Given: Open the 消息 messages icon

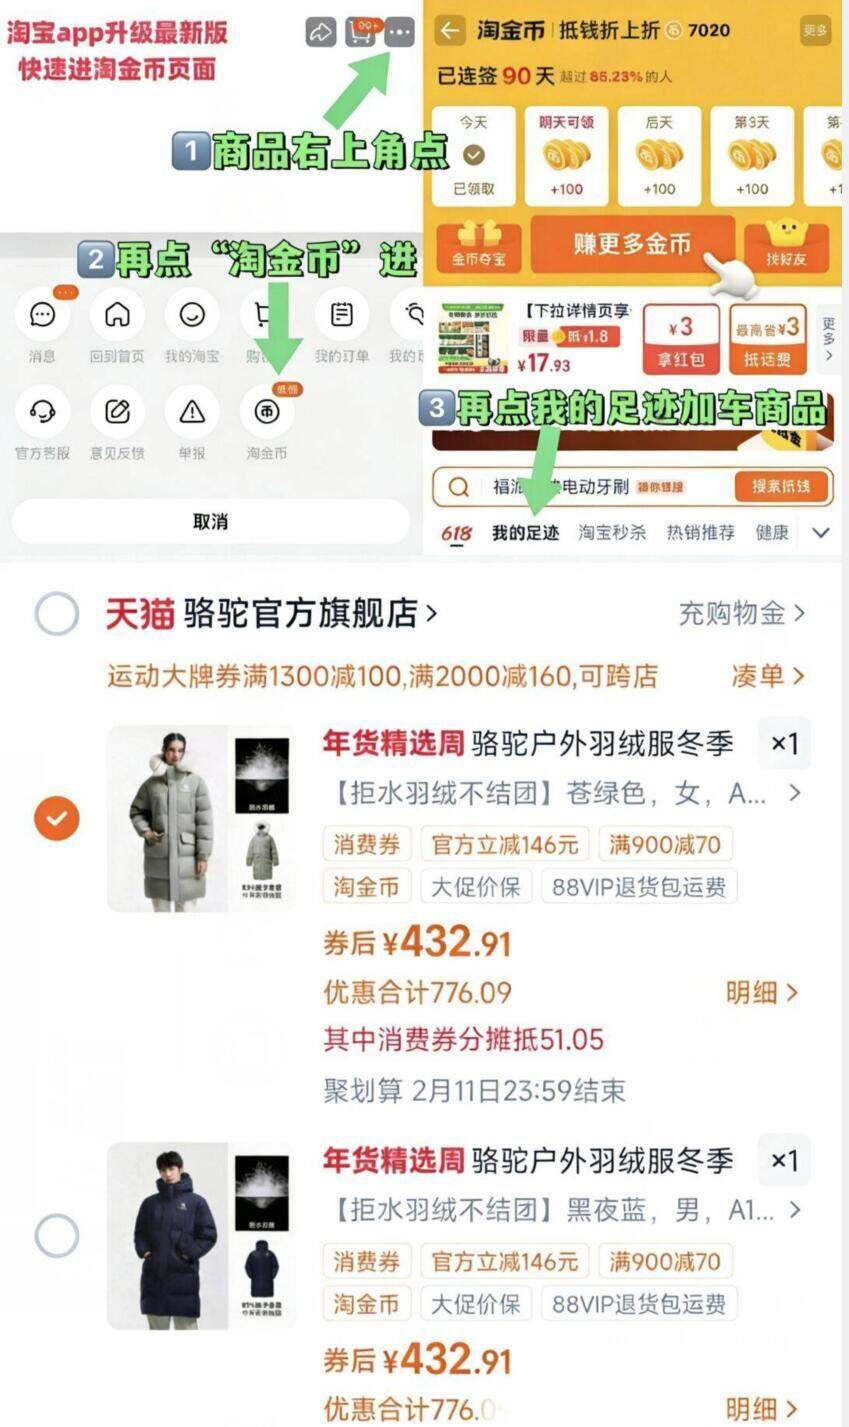Looking at the screenshot, I should (42, 315).
